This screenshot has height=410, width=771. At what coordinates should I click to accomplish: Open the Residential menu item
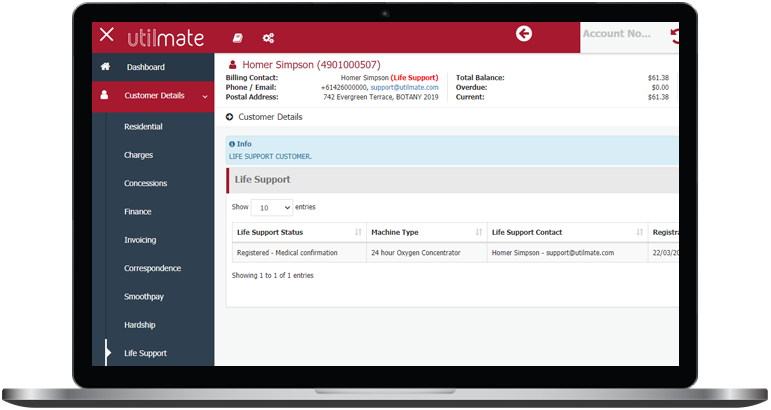pyautogui.click(x=143, y=127)
